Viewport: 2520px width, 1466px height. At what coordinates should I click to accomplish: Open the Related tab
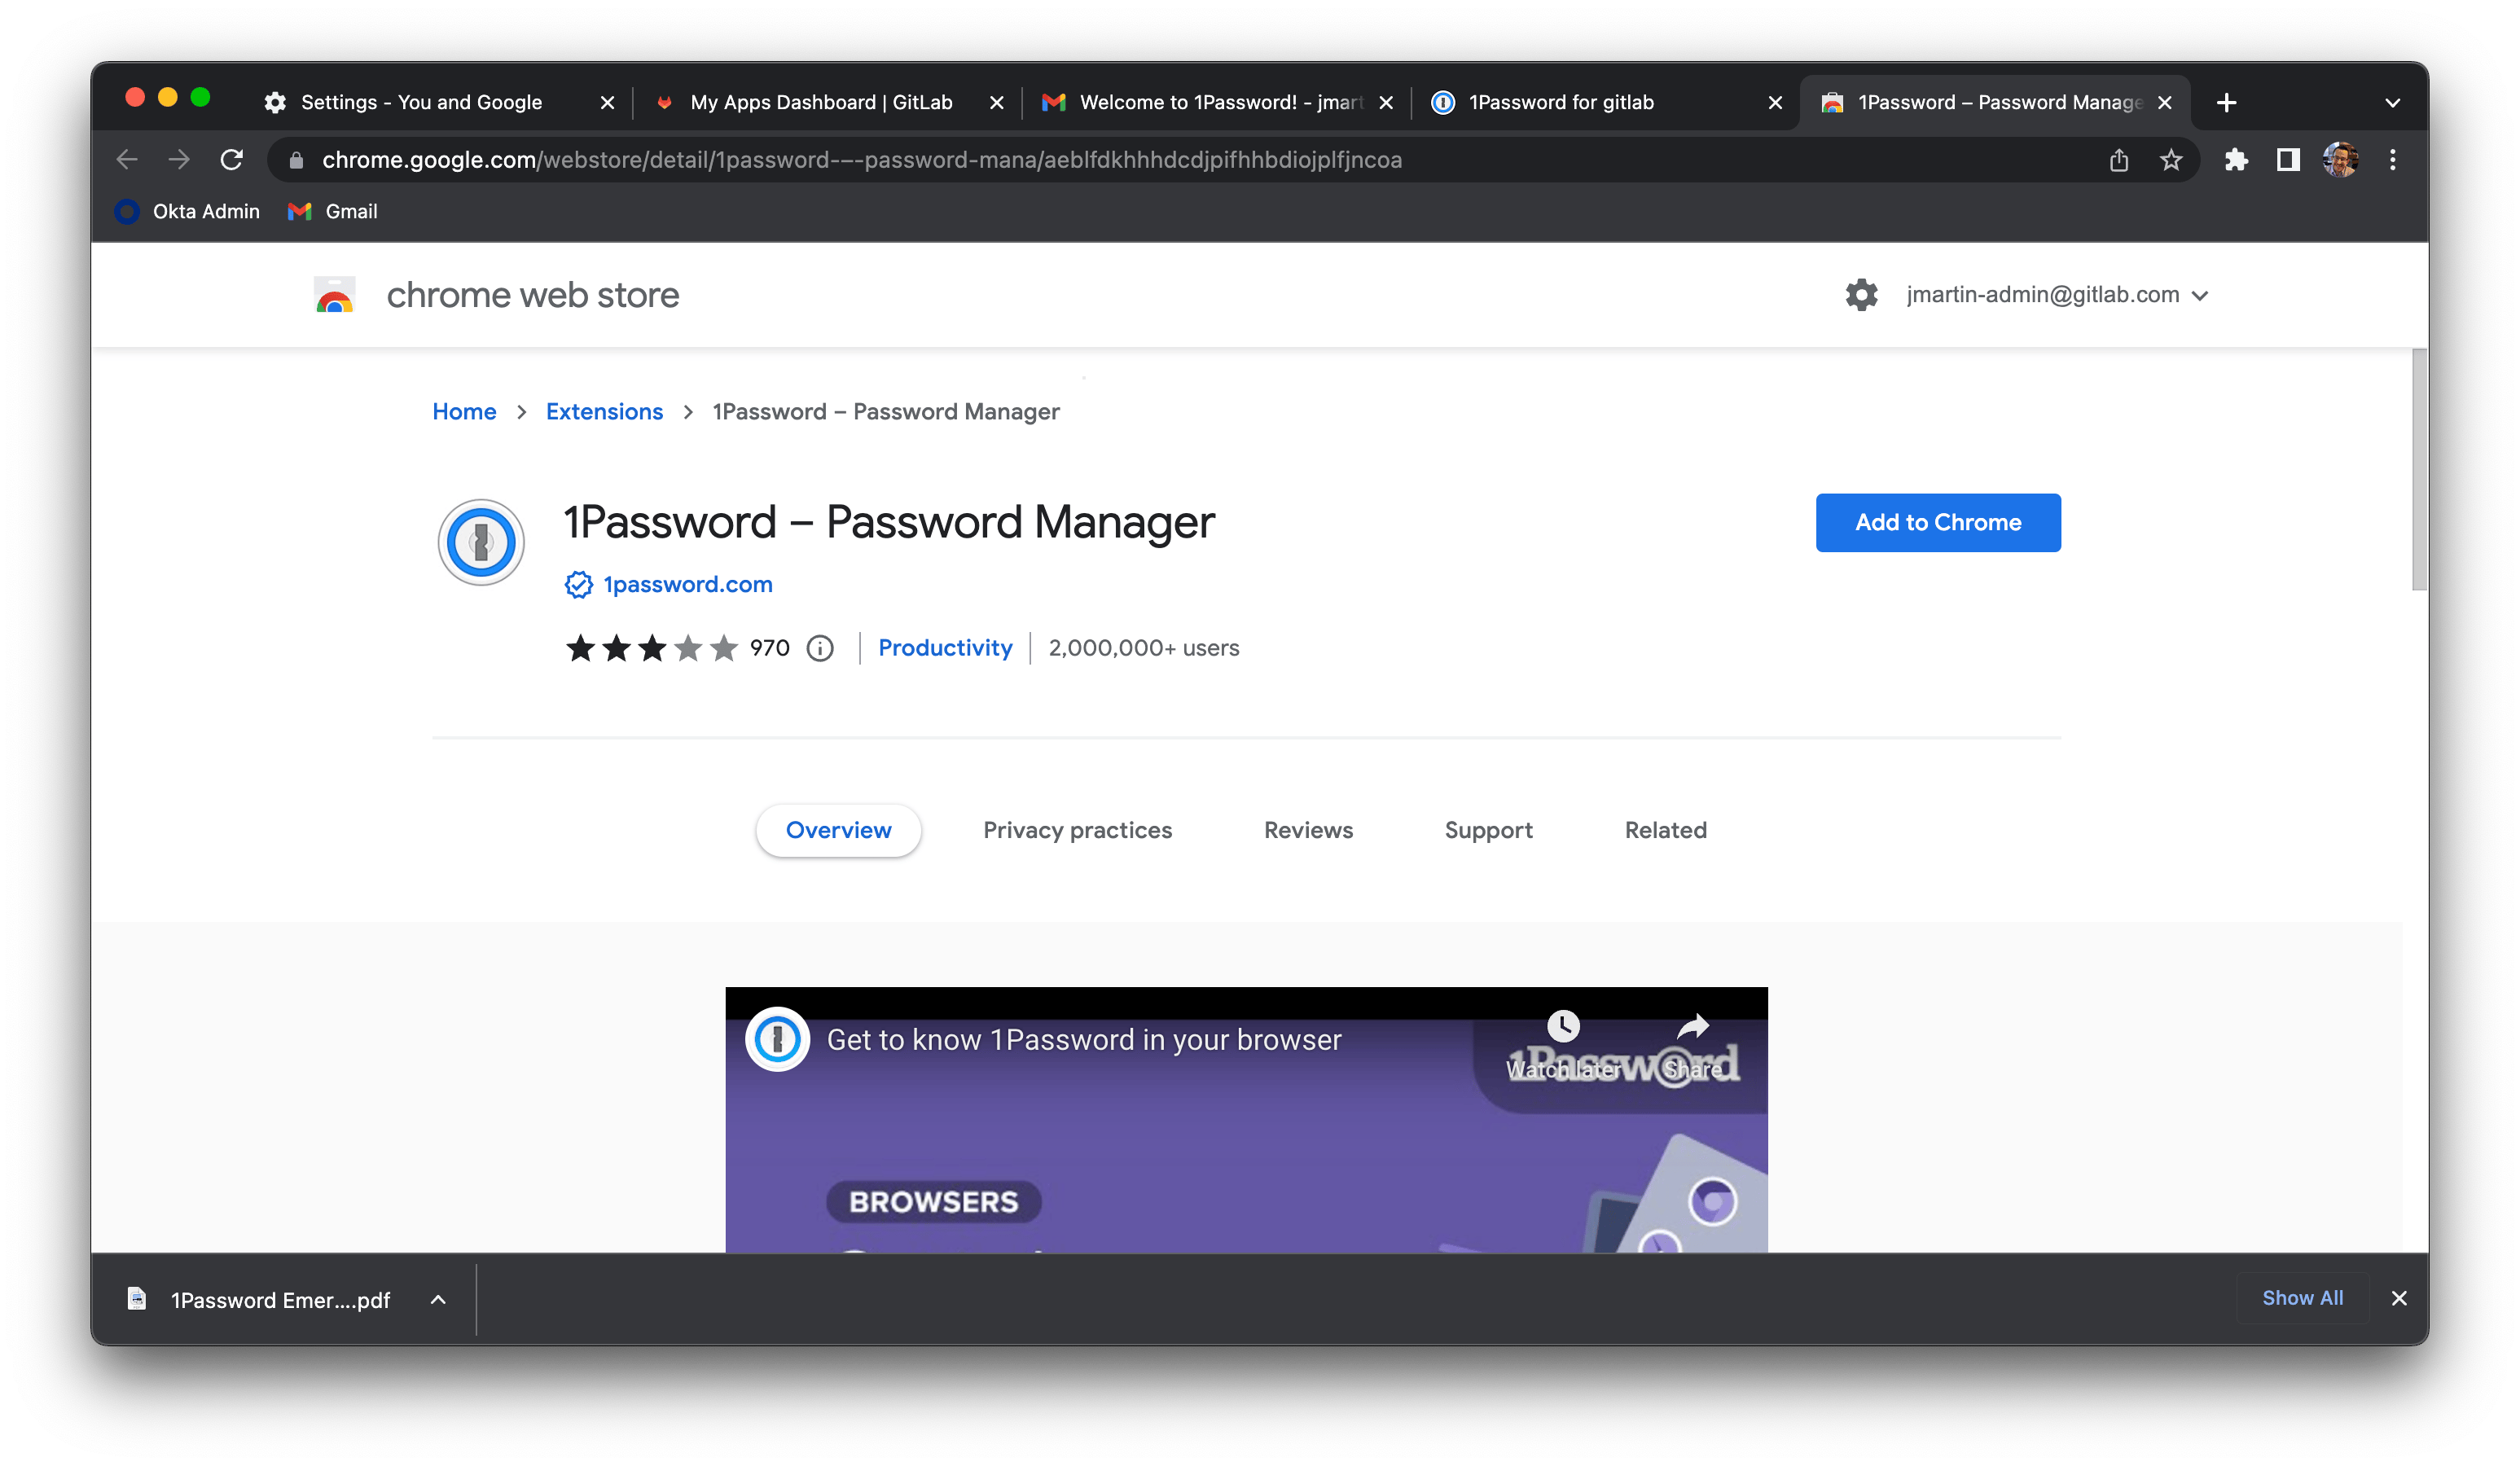[x=1666, y=830]
